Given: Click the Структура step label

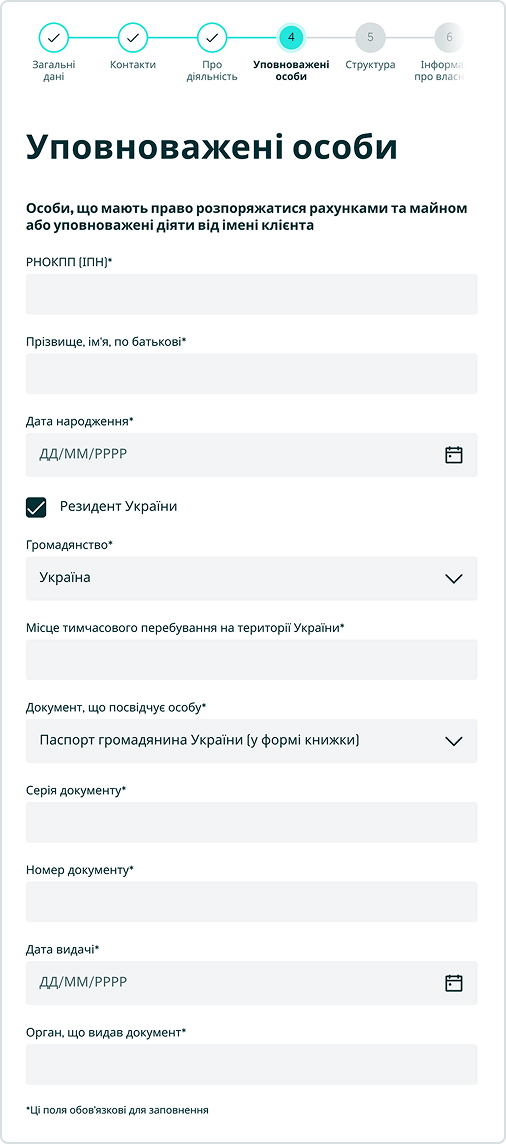Looking at the screenshot, I should pyautogui.click(x=370, y=65).
